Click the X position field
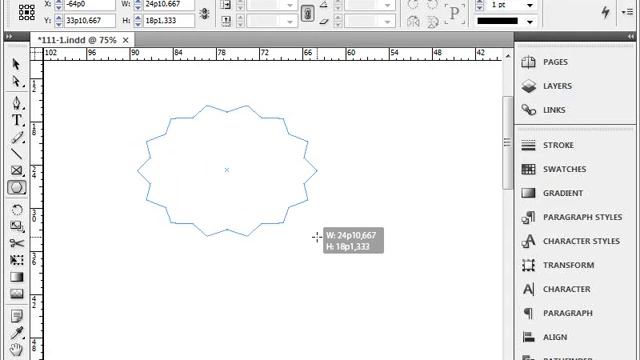 tap(89, 5)
